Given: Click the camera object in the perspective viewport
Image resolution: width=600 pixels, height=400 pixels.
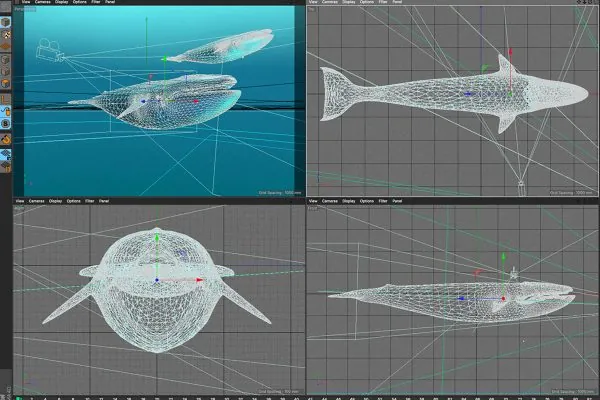Looking at the screenshot, I should point(50,50).
